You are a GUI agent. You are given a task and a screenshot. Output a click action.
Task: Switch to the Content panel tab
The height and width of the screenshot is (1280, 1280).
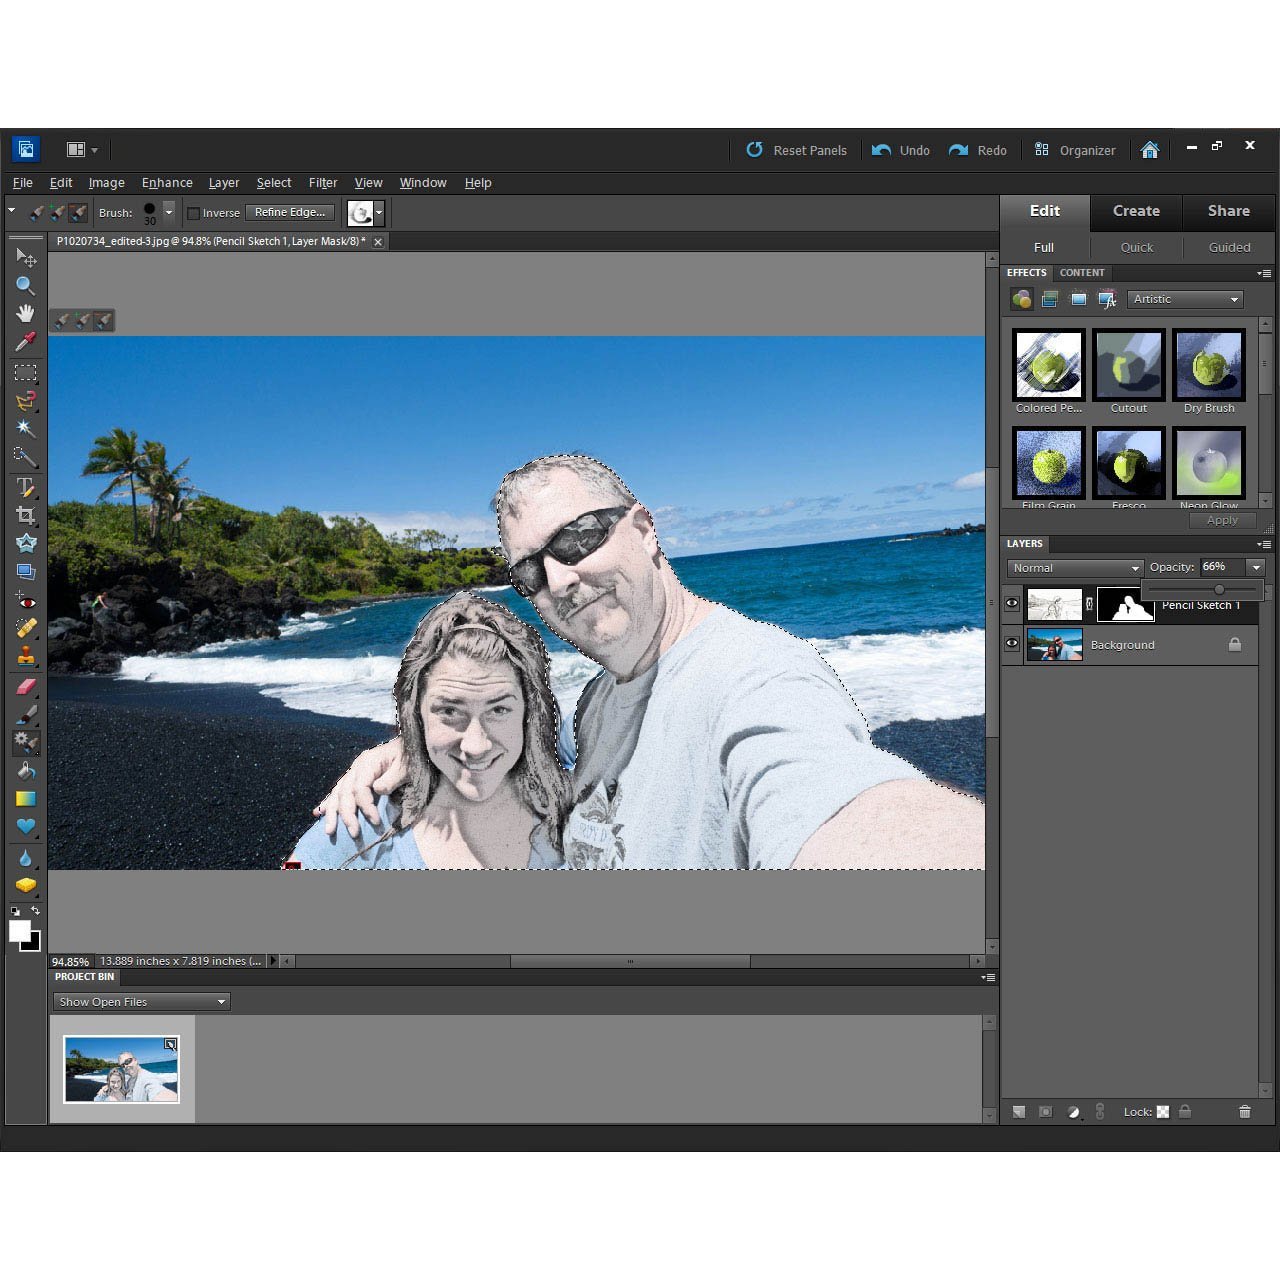pos(1082,273)
